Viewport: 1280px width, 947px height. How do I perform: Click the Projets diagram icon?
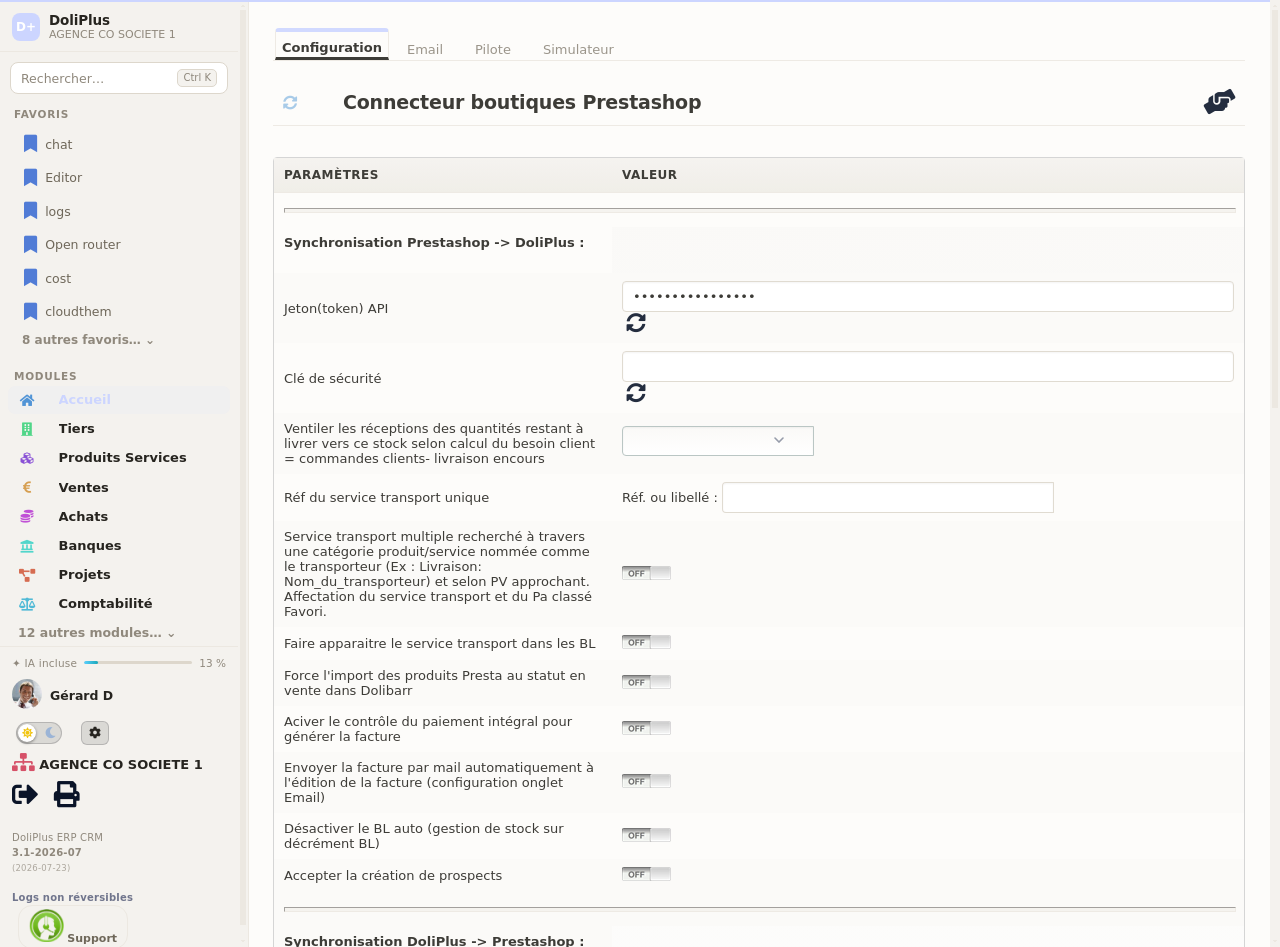[x=27, y=575]
